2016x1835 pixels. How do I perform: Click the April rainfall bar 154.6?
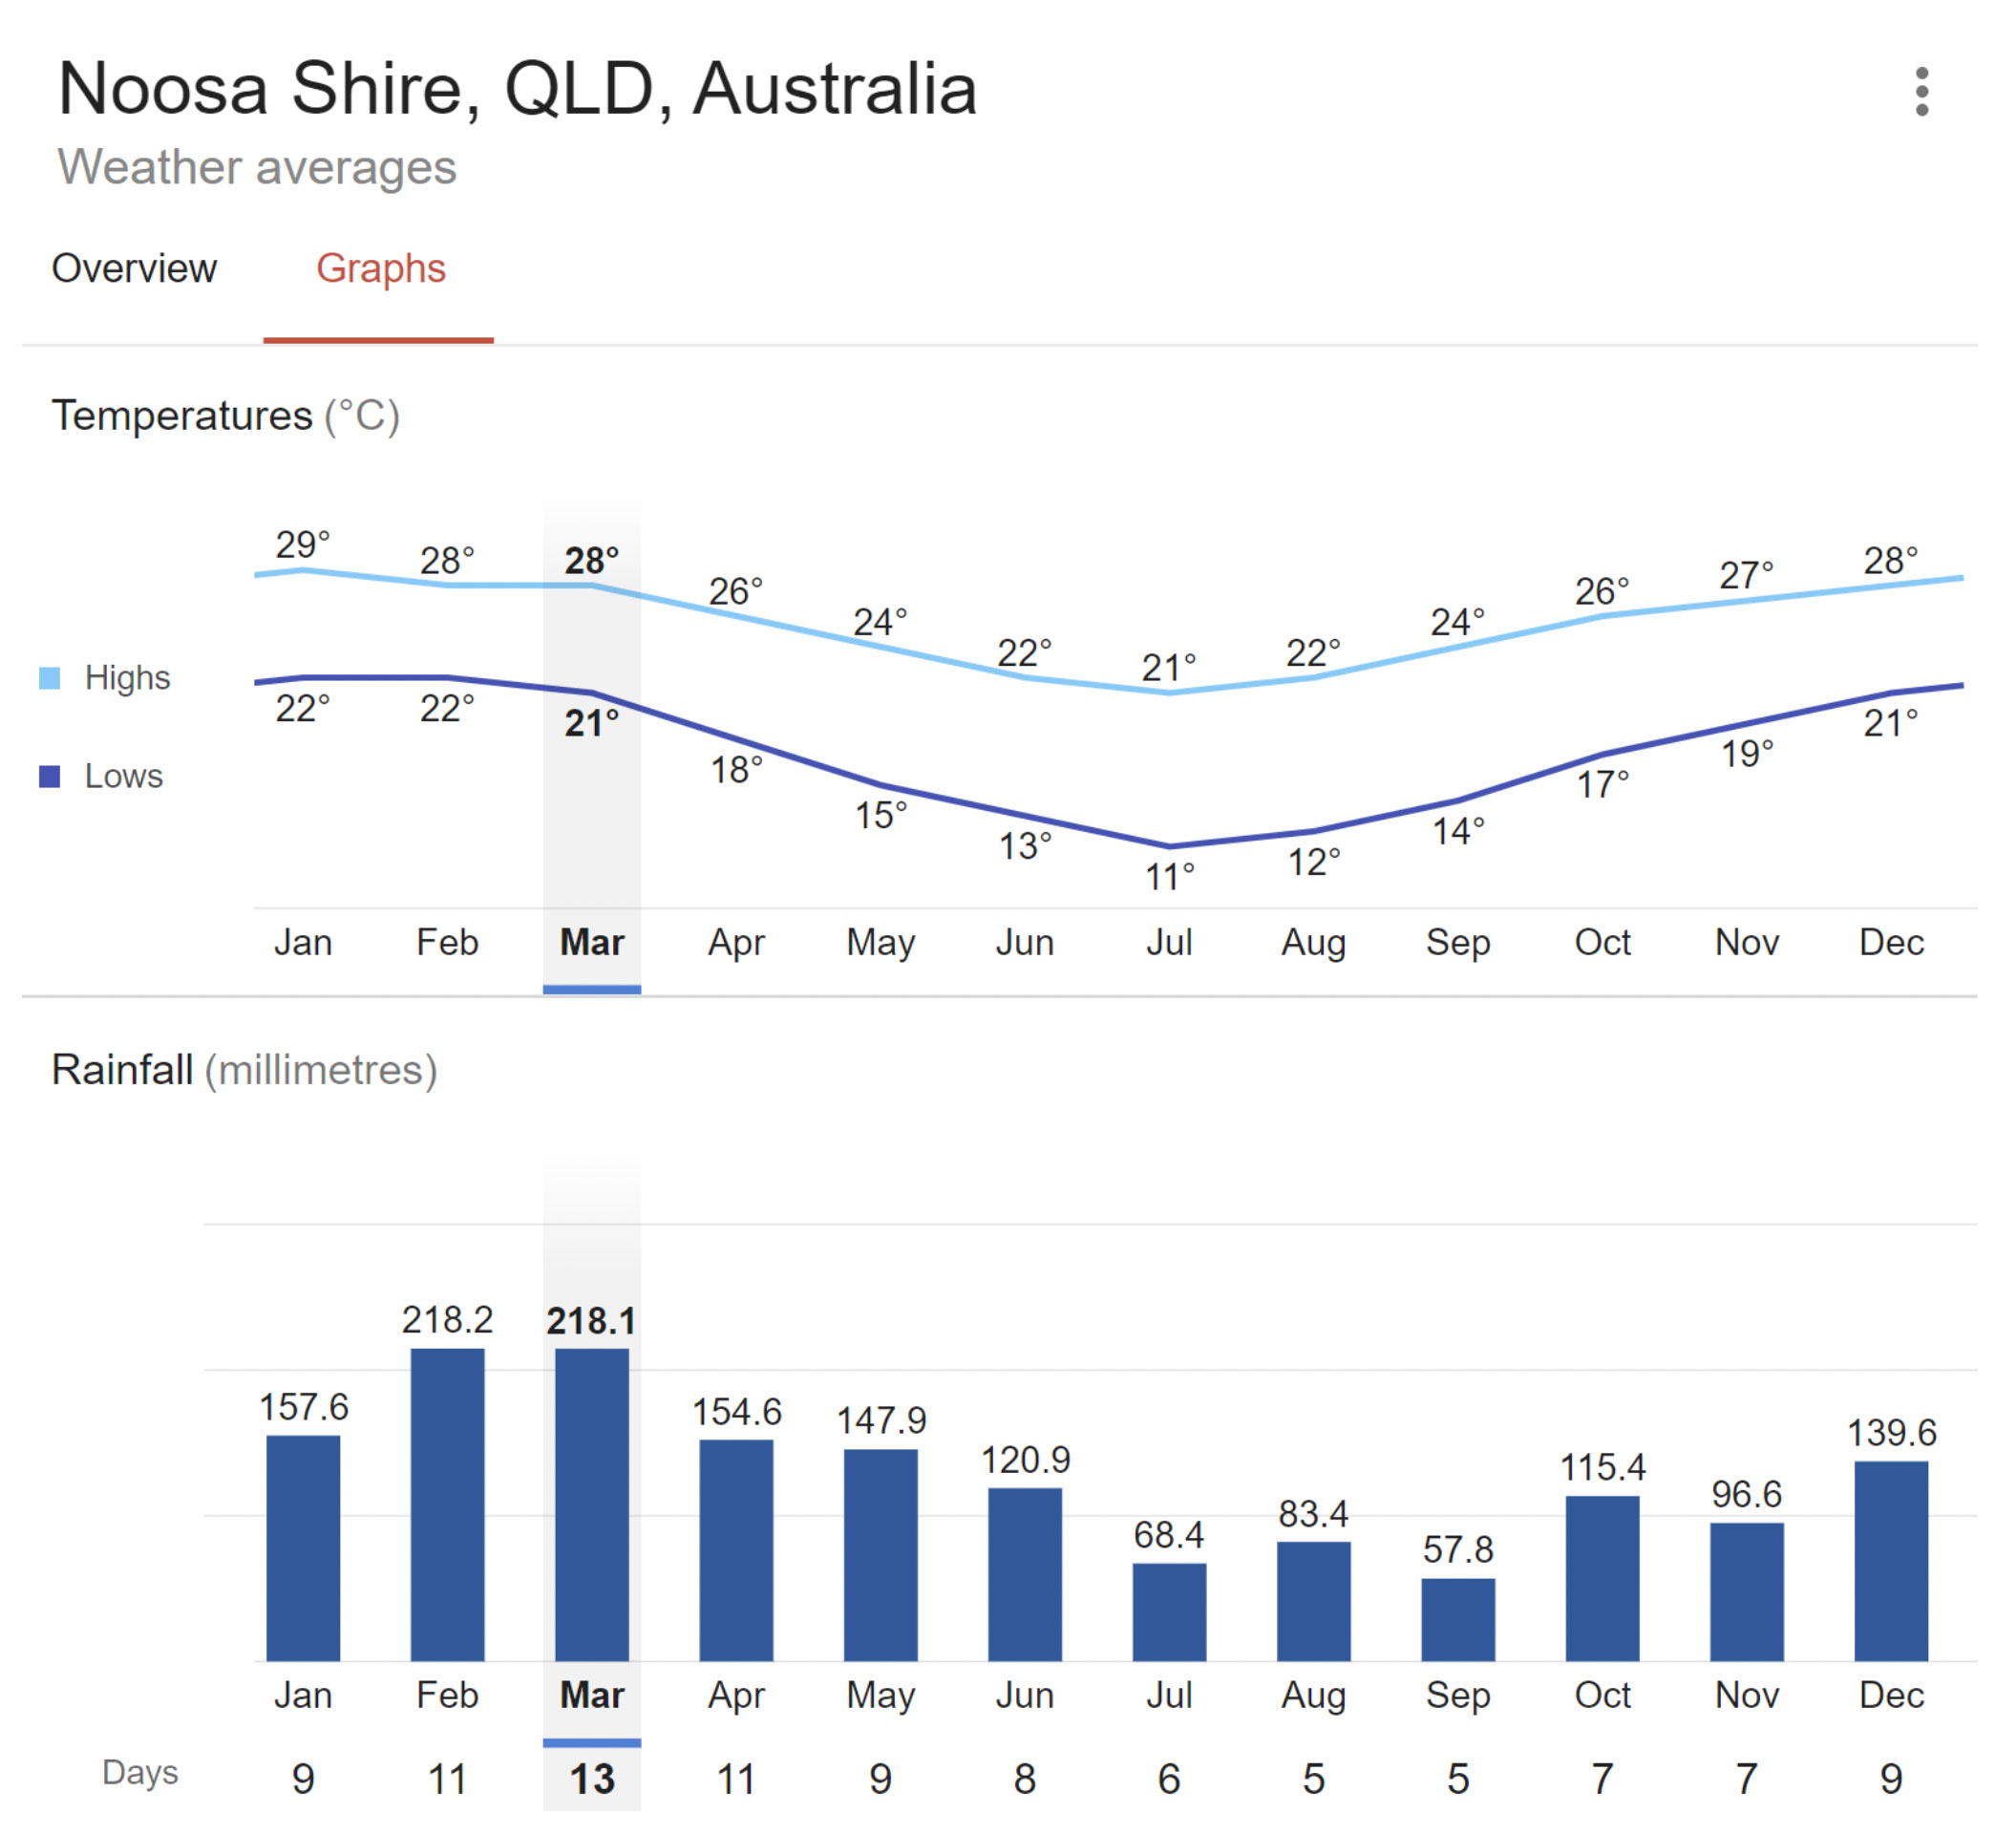[x=736, y=1550]
